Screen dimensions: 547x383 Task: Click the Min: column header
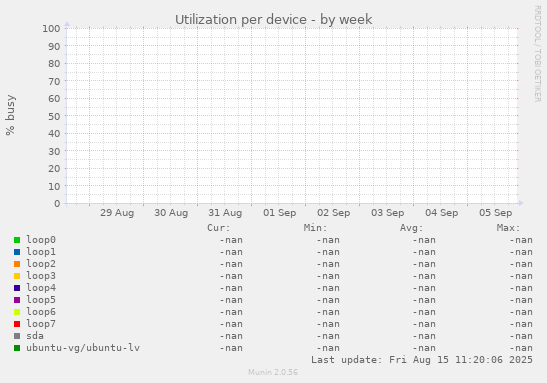pyautogui.click(x=315, y=228)
